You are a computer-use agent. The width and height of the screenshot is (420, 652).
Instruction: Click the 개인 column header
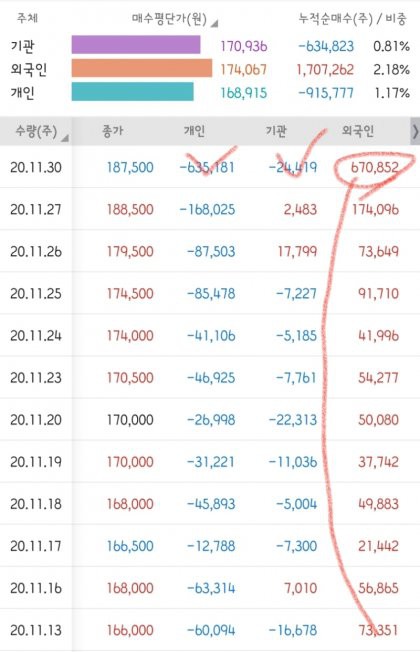[194, 131]
